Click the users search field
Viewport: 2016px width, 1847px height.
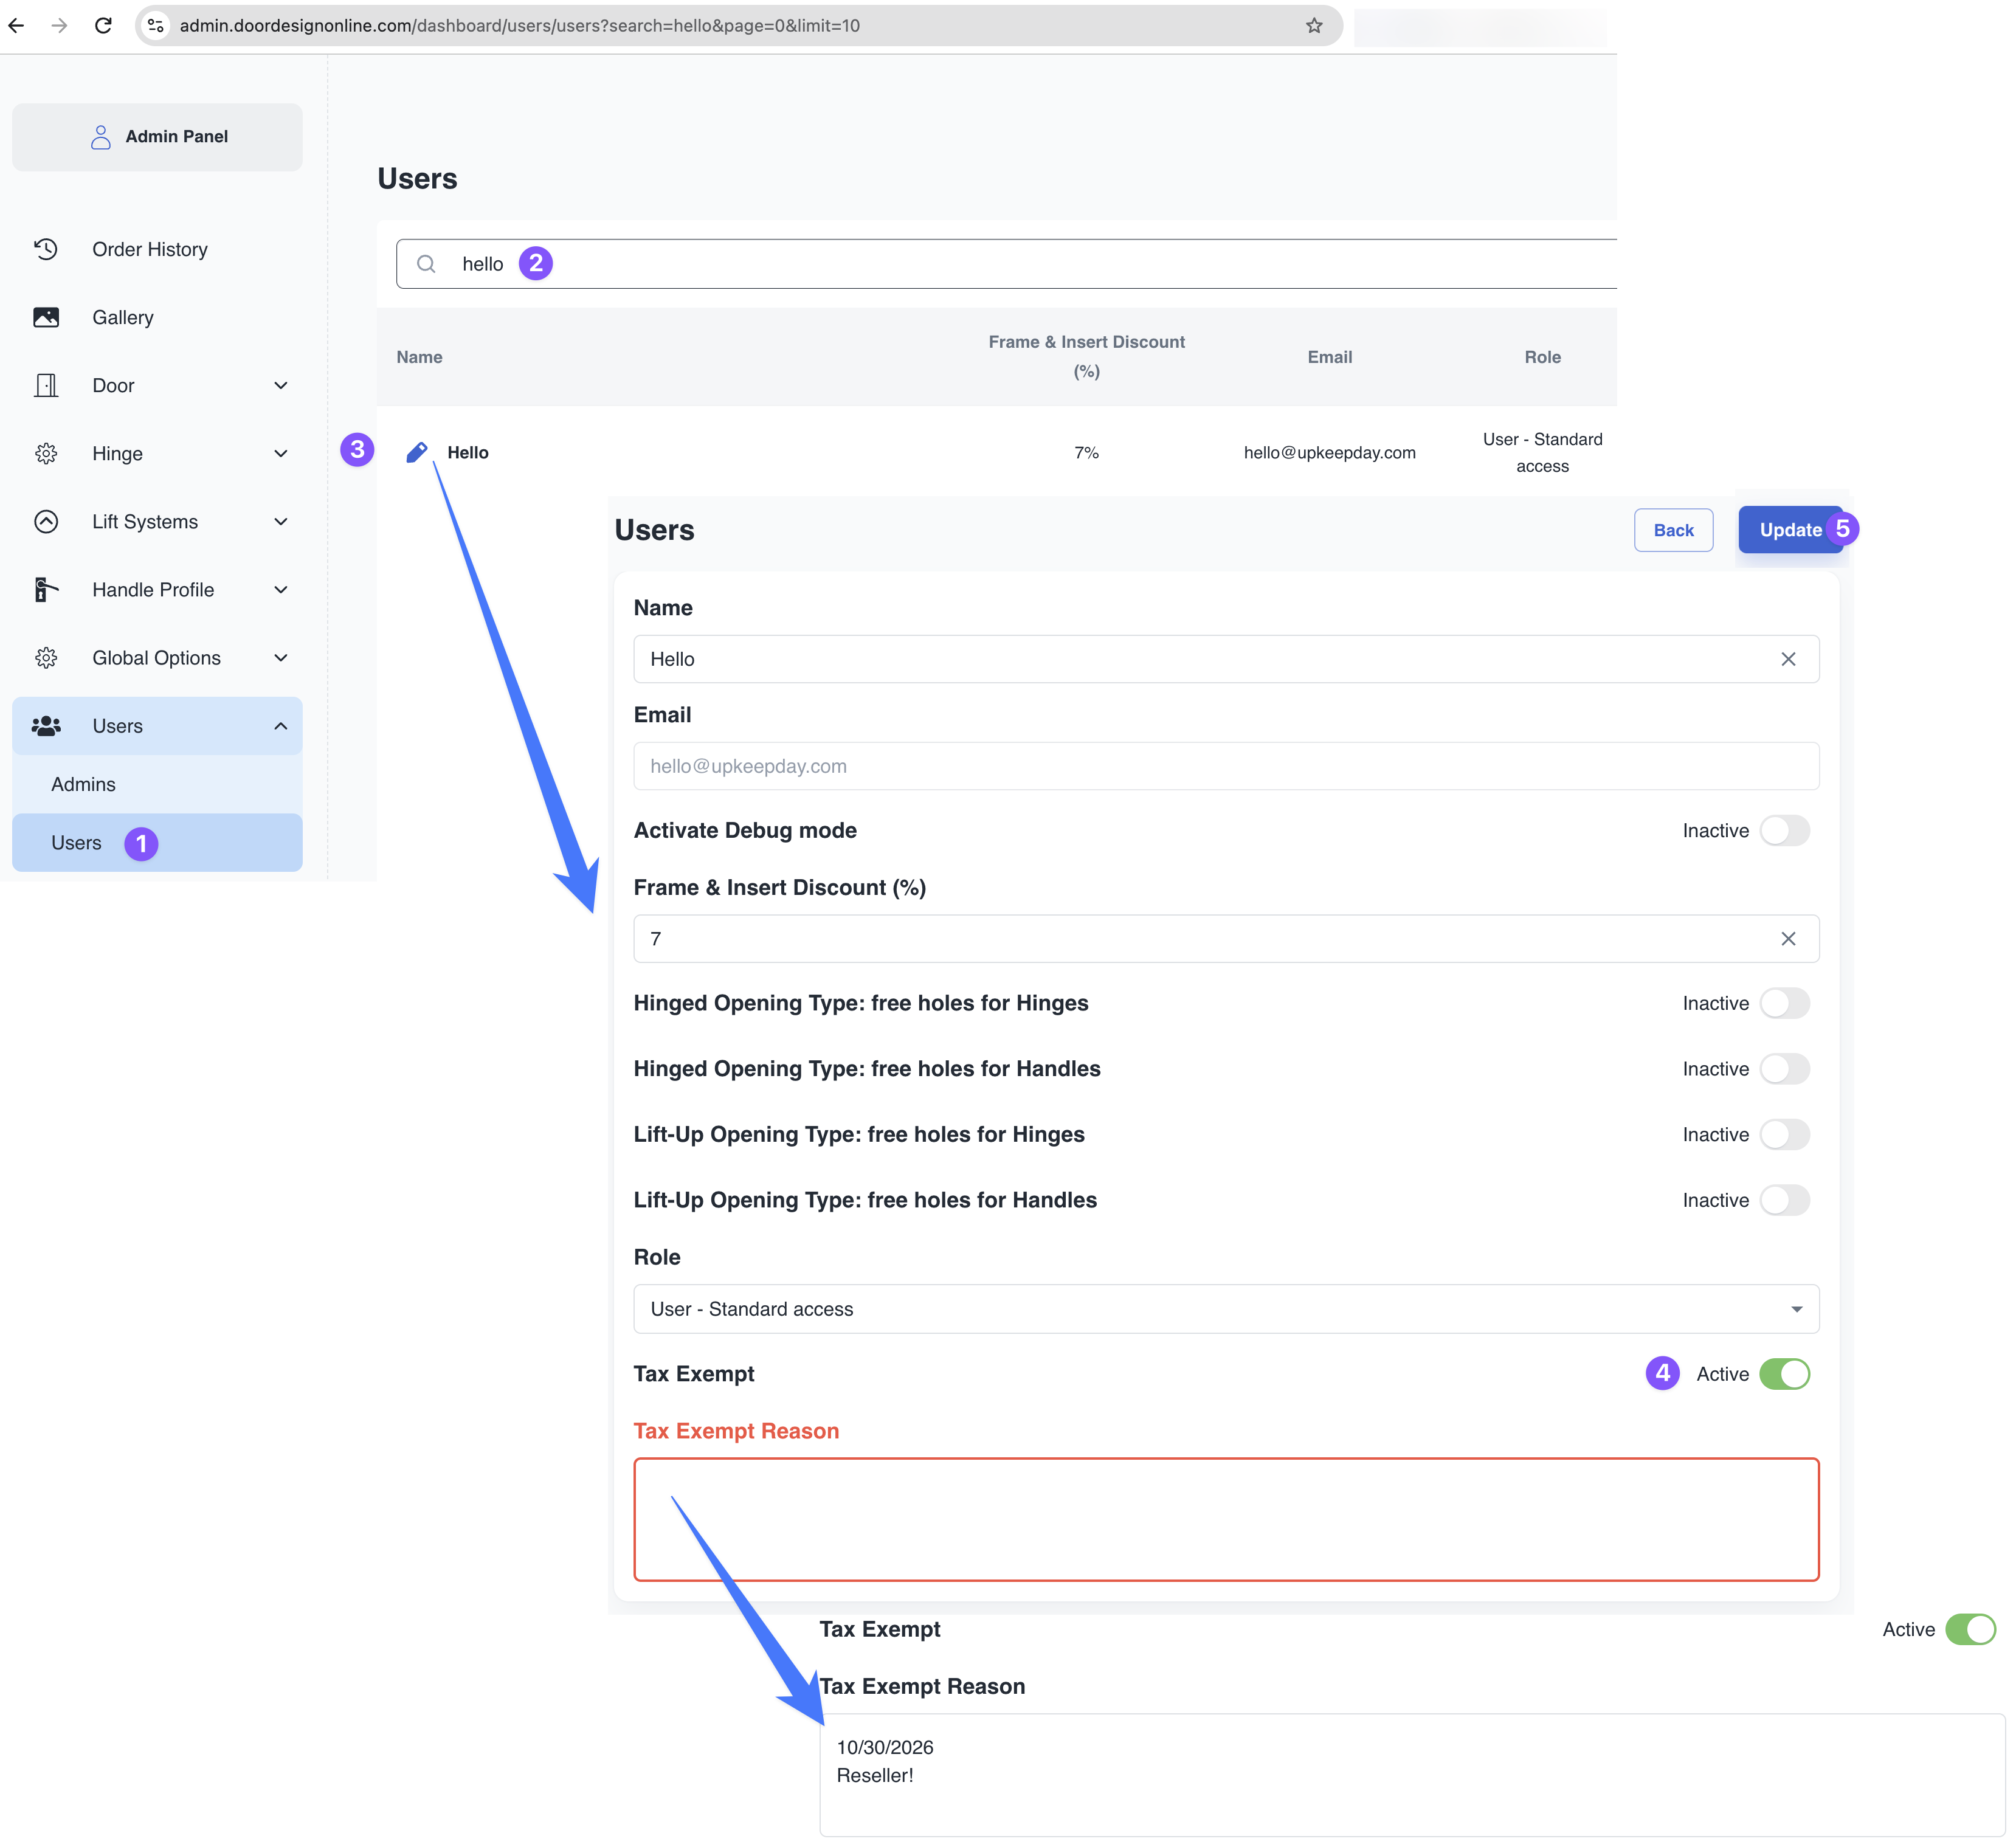(1006, 264)
